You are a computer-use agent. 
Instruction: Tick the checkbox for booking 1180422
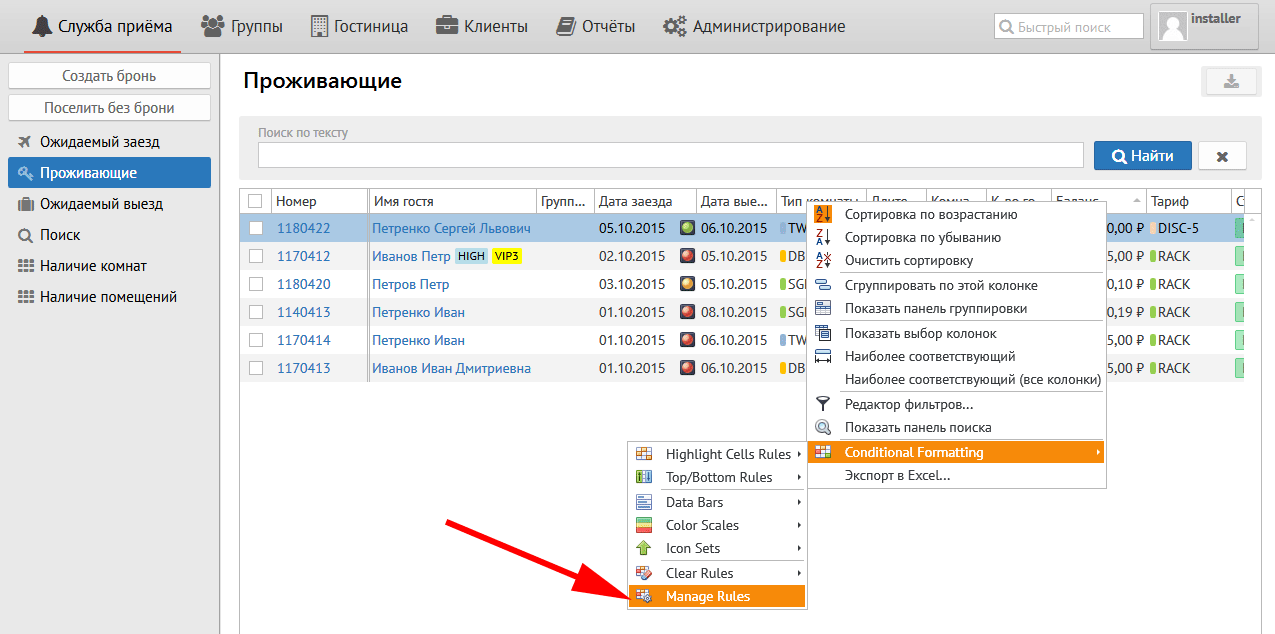256,228
